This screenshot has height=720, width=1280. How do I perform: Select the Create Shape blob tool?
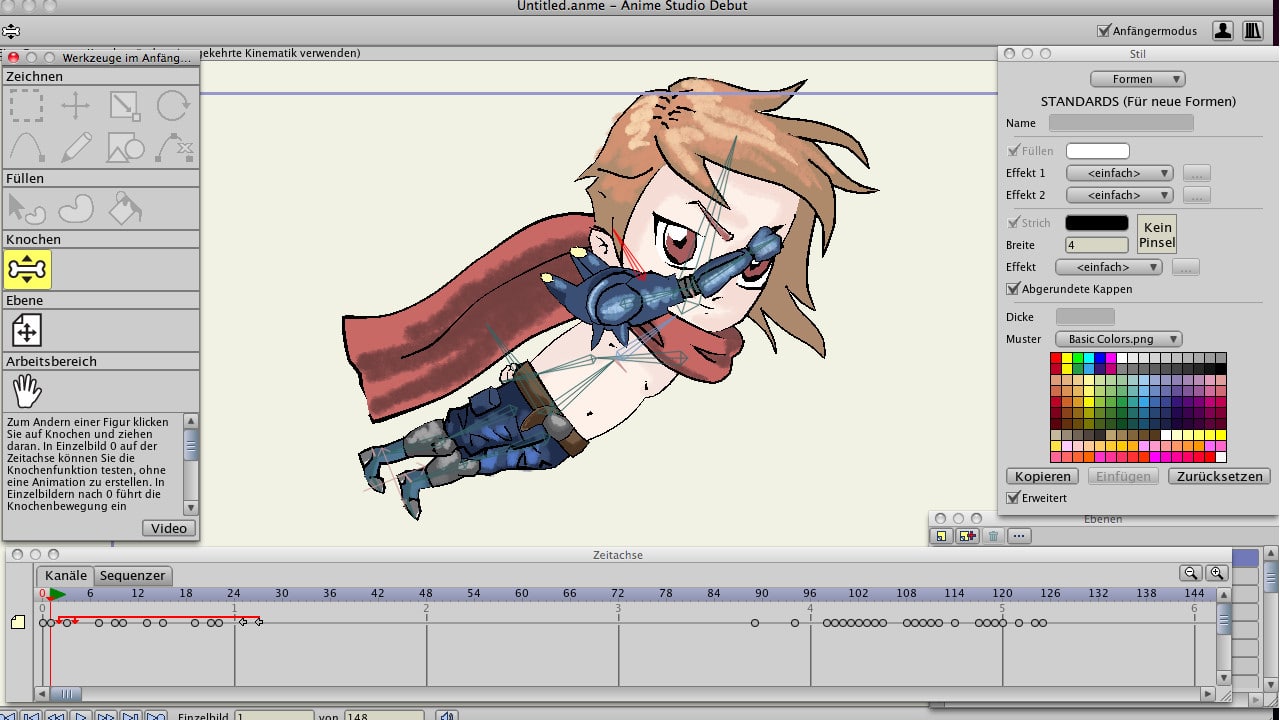coord(76,208)
